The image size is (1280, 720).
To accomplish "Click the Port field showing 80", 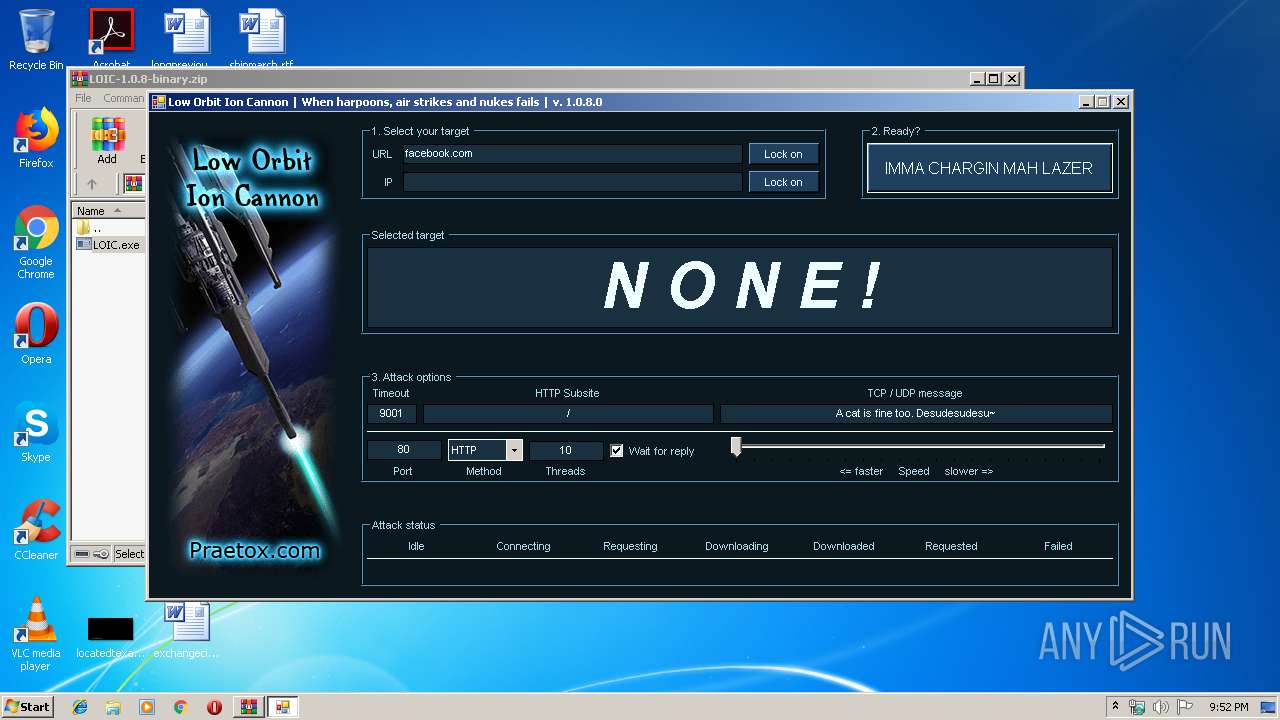I will click(x=403, y=450).
